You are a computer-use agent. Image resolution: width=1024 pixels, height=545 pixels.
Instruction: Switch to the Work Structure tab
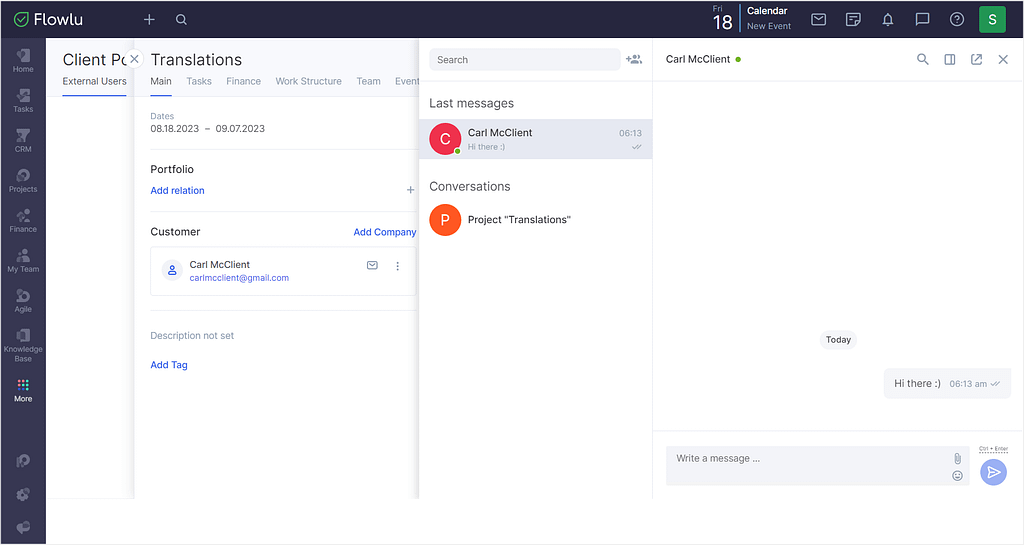coord(308,81)
